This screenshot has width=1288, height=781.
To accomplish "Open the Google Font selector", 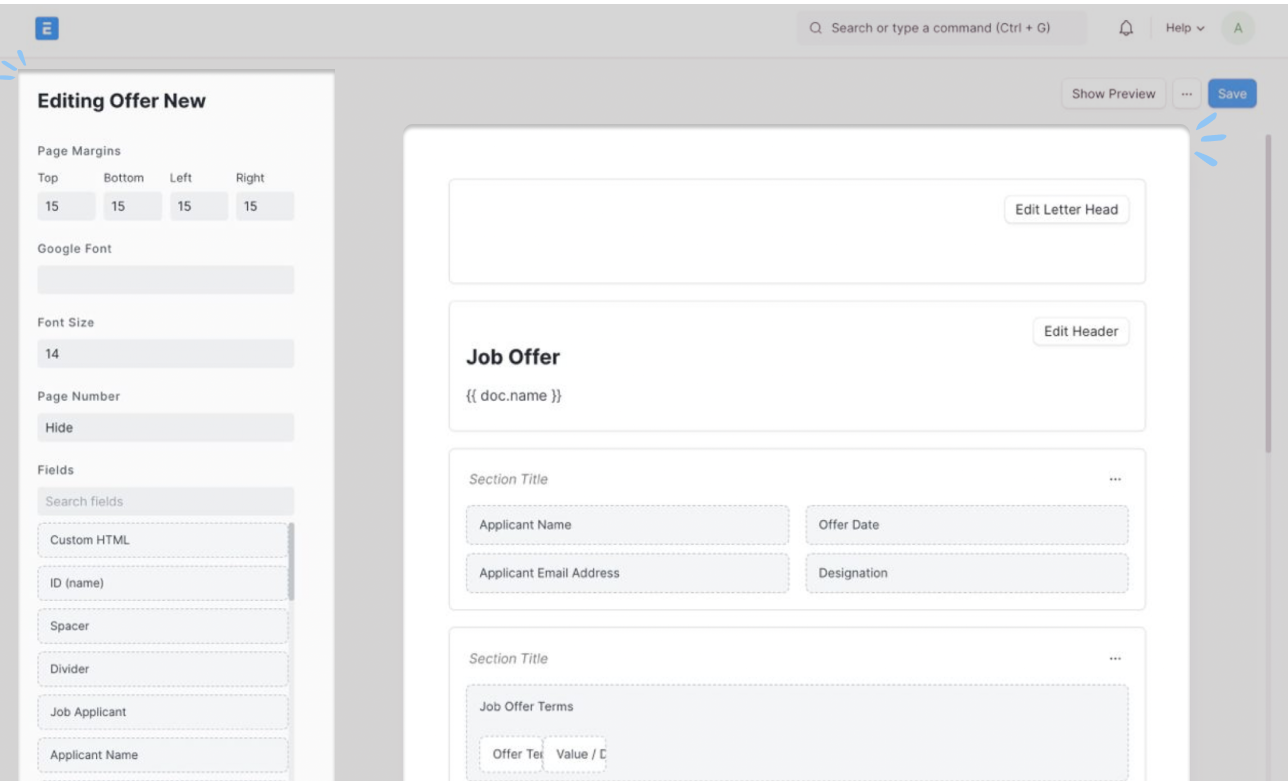I will pyautogui.click(x=165, y=277).
